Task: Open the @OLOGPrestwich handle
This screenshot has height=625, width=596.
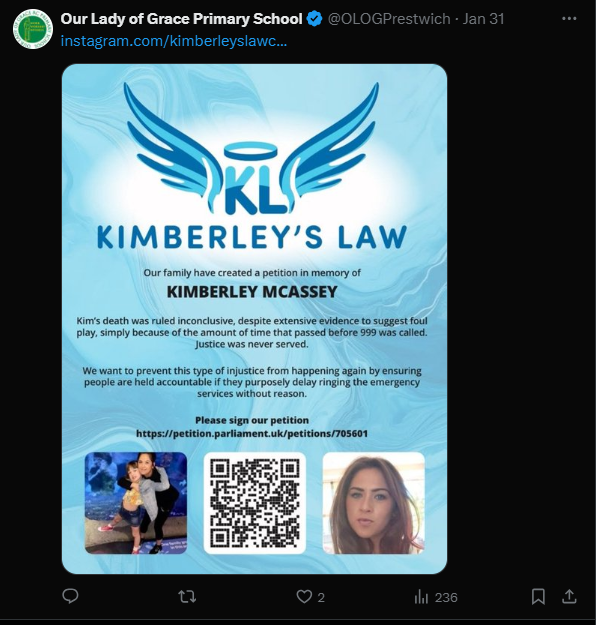Action: pyautogui.click(x=389, y=19)
